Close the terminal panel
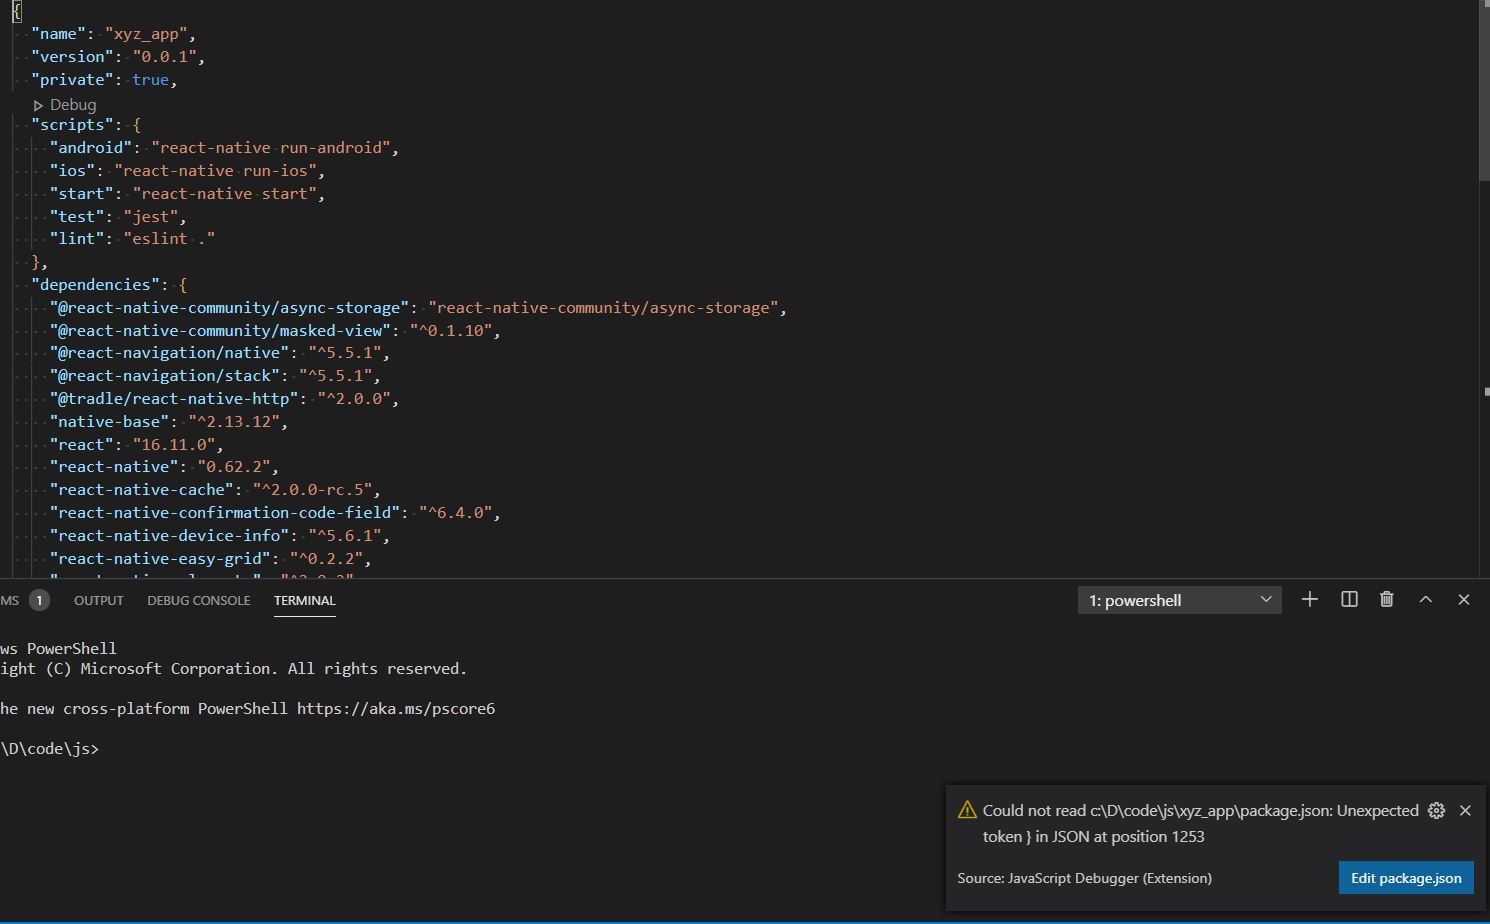This screenshot has height=924, width=1490. (x=1463, y=599)
